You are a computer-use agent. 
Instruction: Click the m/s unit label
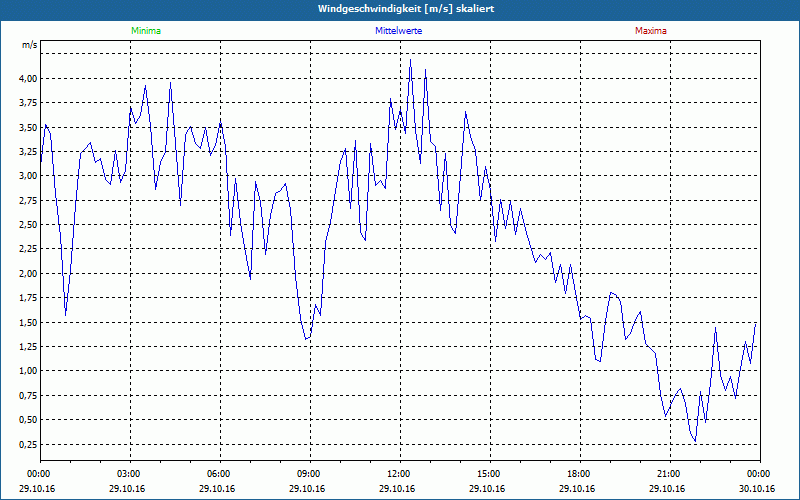click(30, 45)
